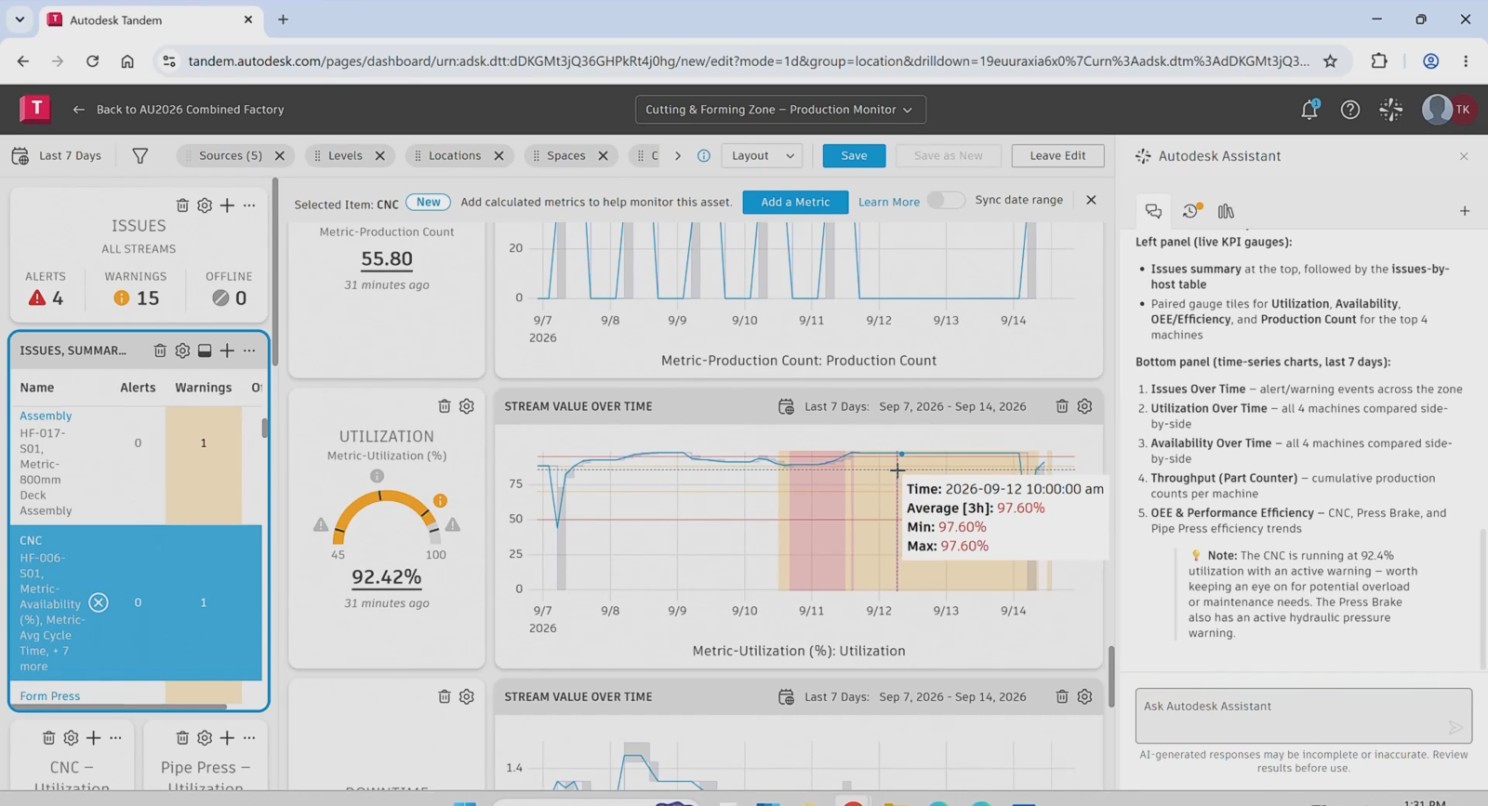Image resolution: width=1488 pixels, height=806 pixels.
Task: Open settings of Utilization stream chart
Action: (x=1084, y=406)
